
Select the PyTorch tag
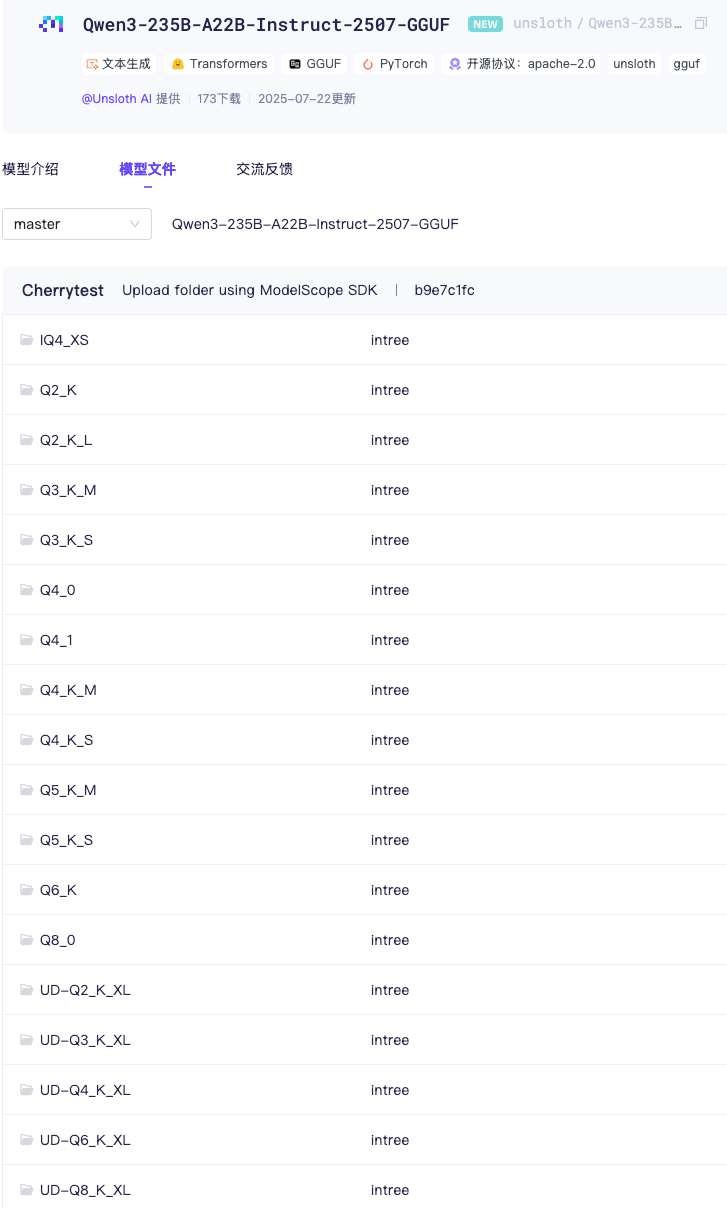395,64
